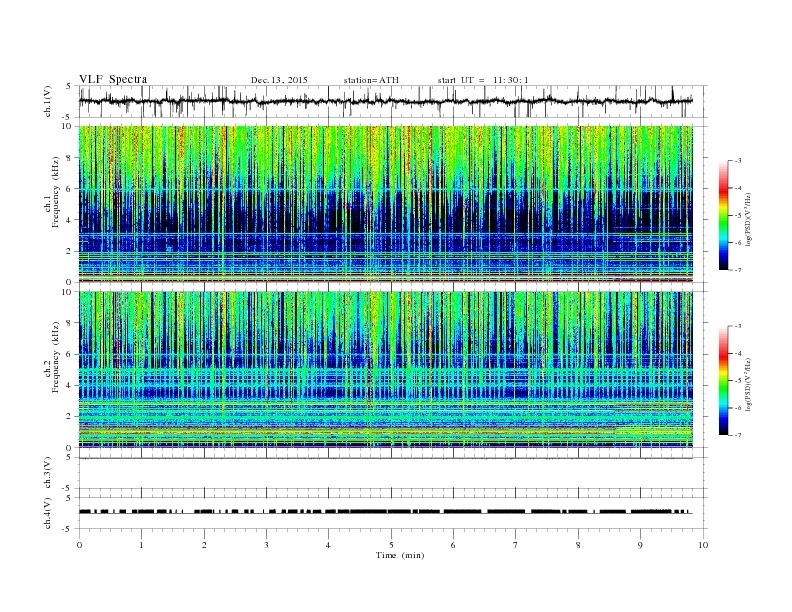Click the "1" tick on the time axis
Image resolution: width=792 pixels, height=612 pixels.
pos(141,545)
